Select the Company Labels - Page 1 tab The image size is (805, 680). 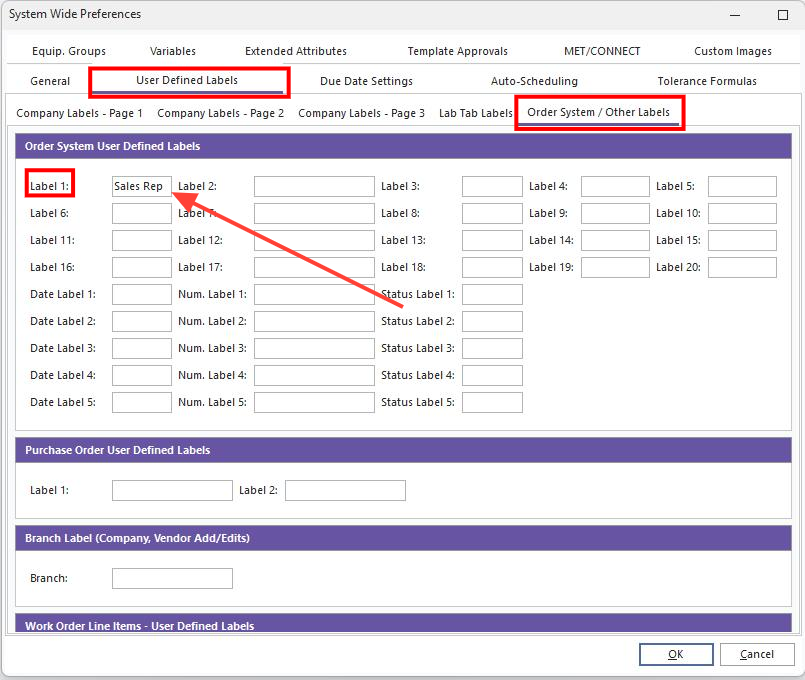[x=78, y=113]
